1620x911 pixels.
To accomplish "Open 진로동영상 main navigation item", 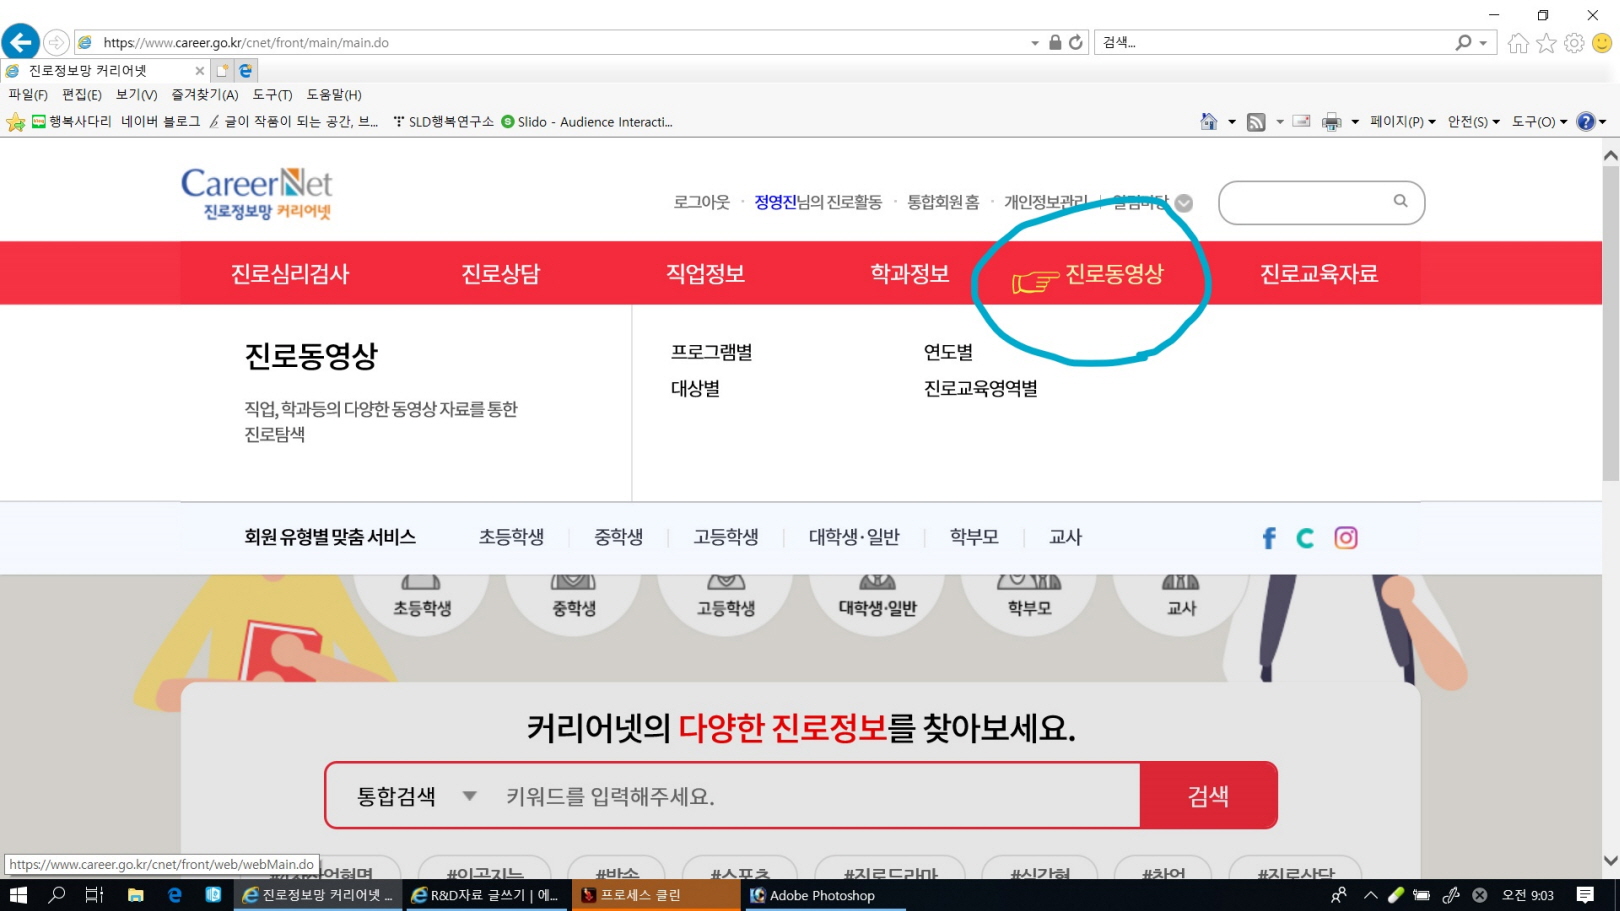I will click(x=1114, y=274).
